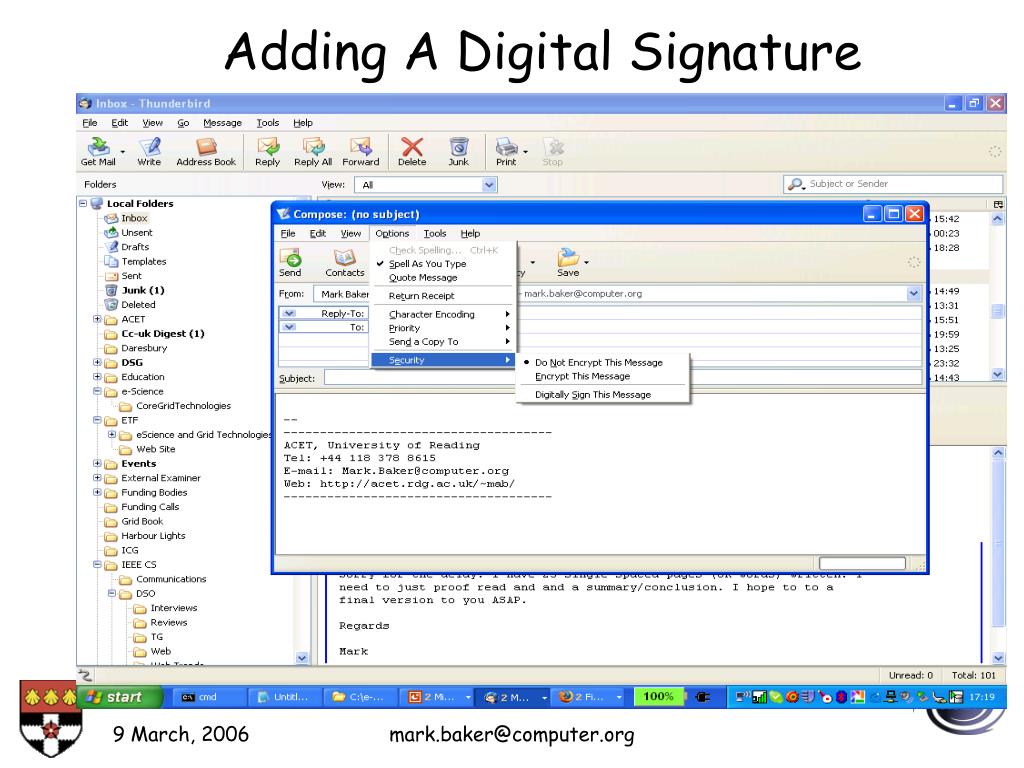Viewport: 1024px width, 768px height.
Task: Click the Junk toolbar icon
Action: coord(458,152)
